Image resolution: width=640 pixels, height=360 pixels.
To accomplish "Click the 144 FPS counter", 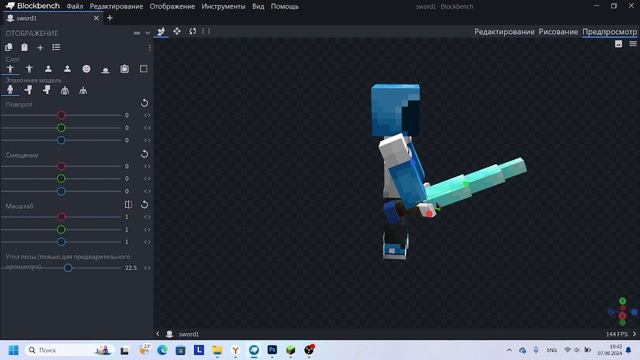I will (x=616, y=334).
